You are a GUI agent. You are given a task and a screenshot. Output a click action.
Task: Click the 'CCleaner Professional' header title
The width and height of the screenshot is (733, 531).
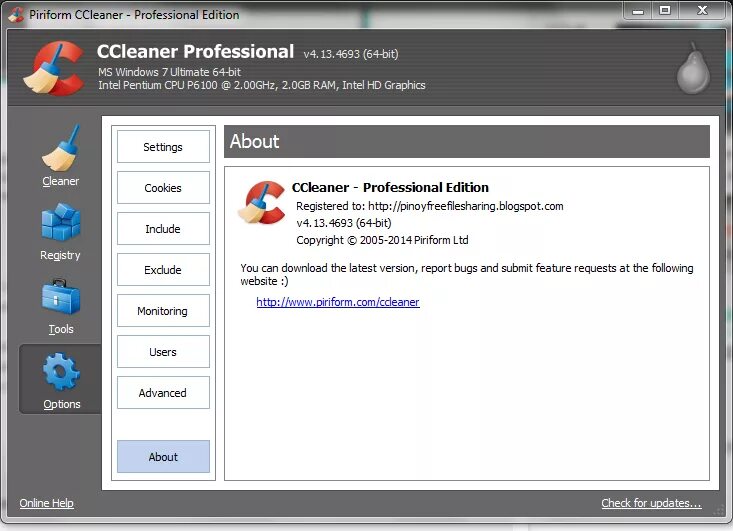(x=195, y=51)
